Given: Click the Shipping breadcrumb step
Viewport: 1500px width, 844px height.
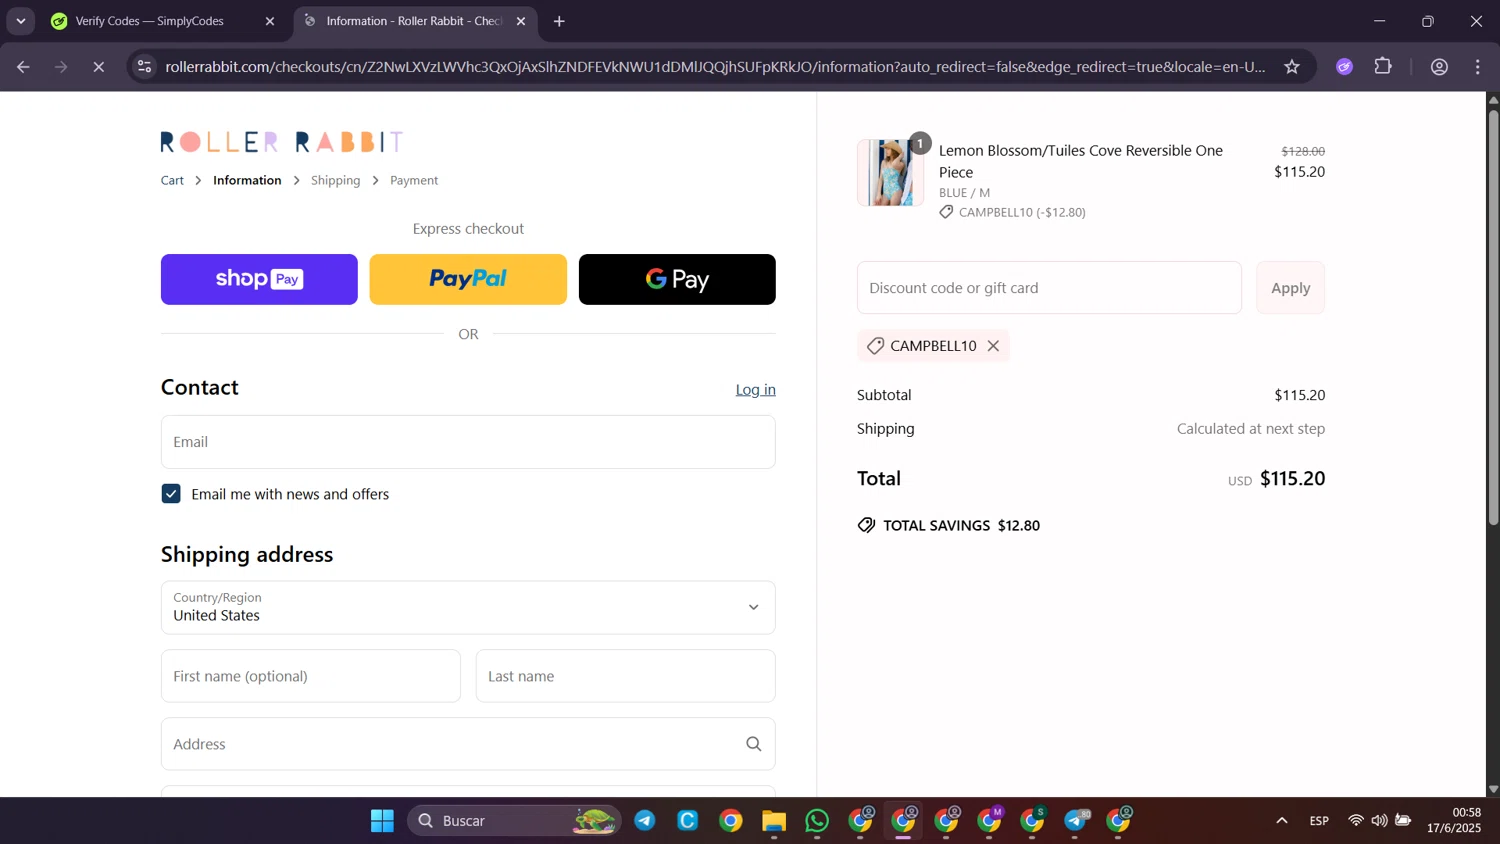Looking at the screenshot, I should (335, 180).
